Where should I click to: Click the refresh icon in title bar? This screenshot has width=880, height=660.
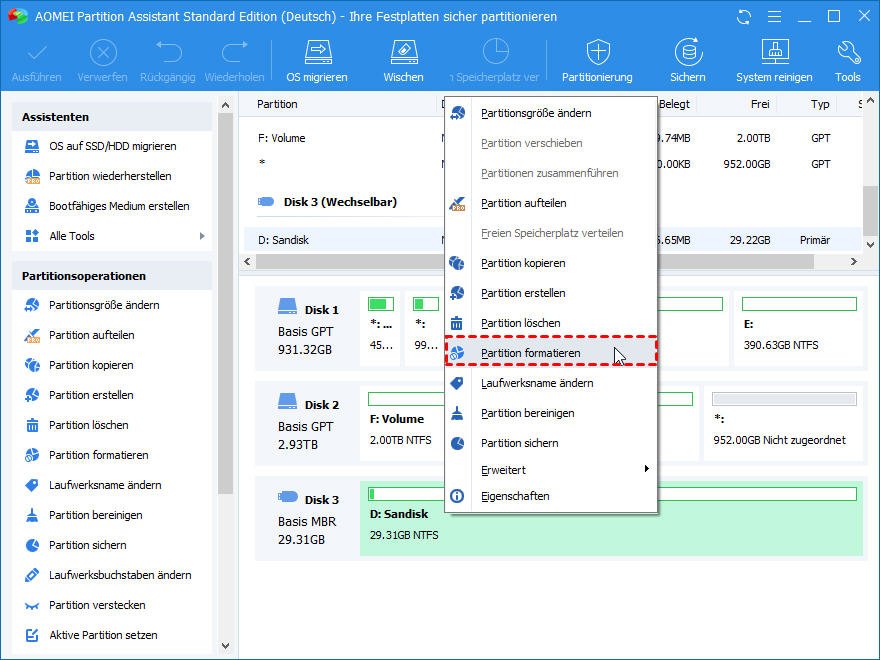coord(744,17)
